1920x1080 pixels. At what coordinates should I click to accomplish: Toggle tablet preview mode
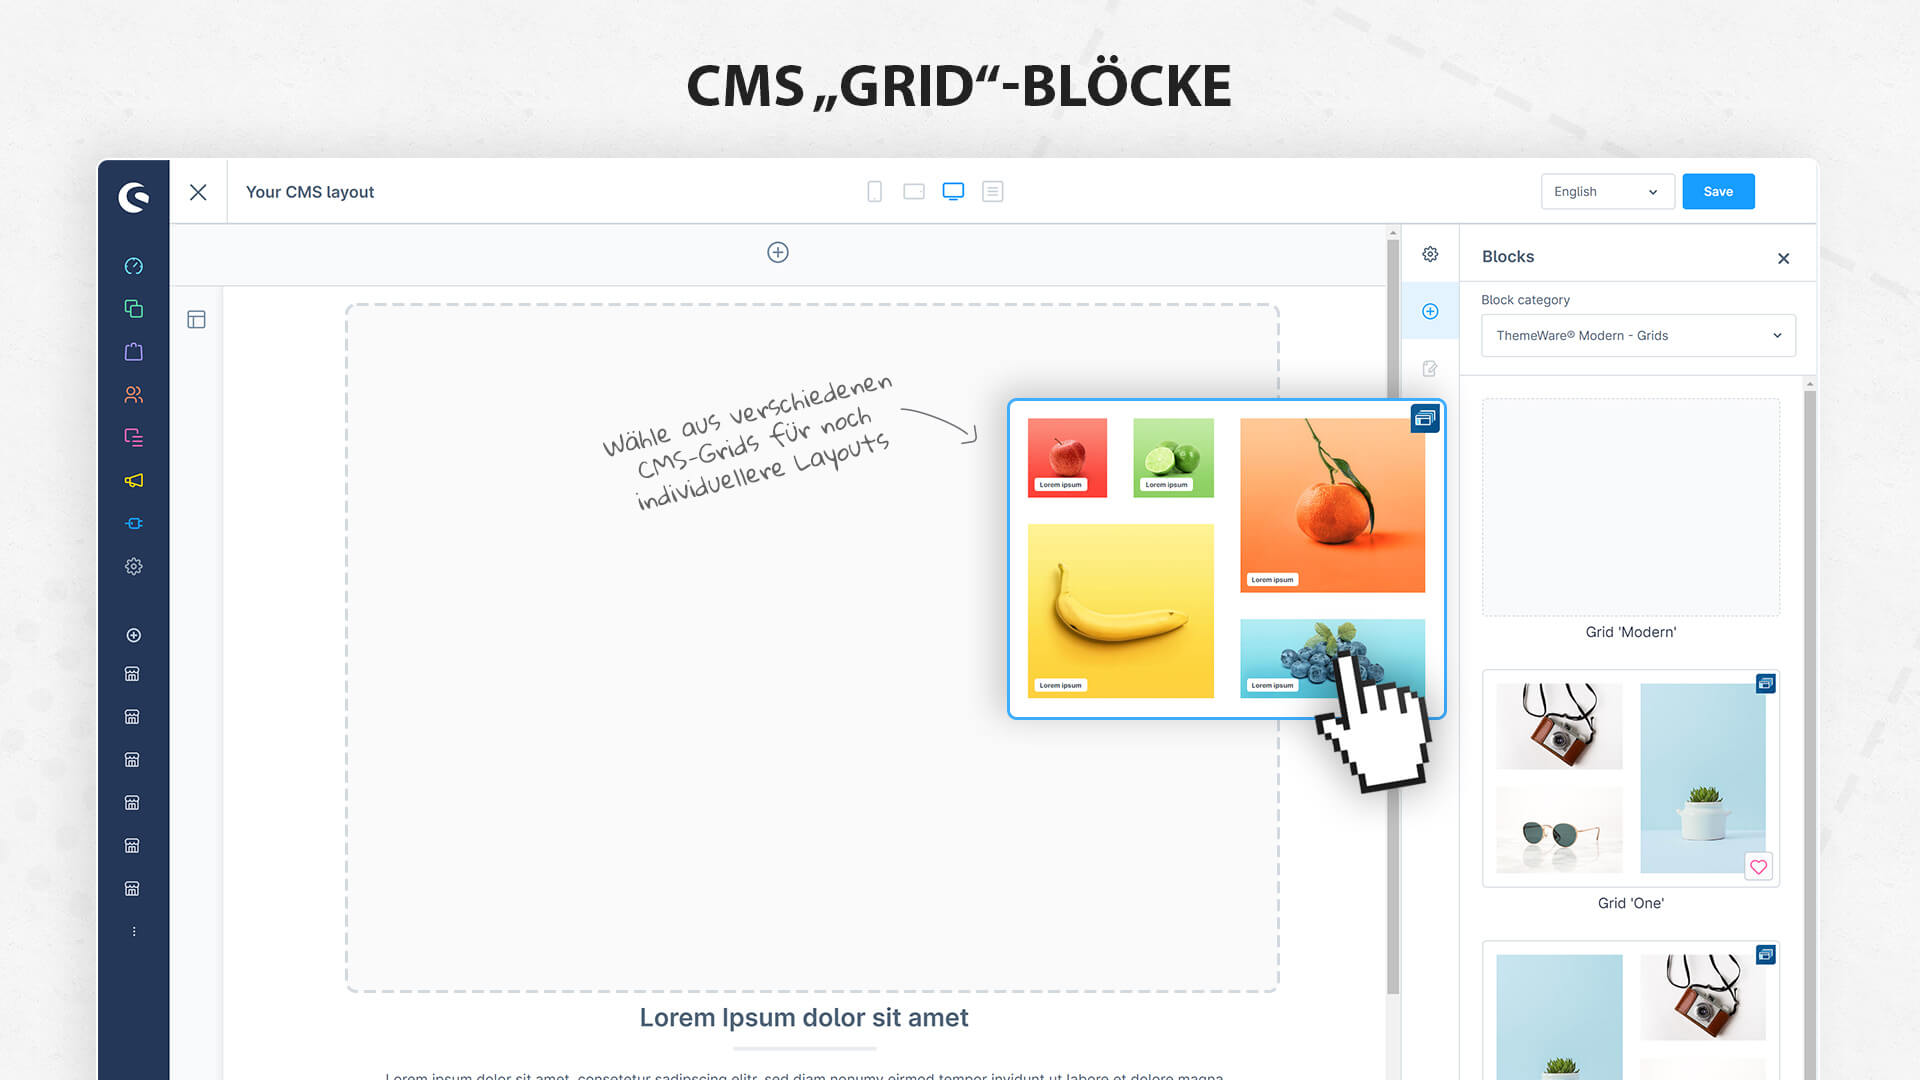click(914, 191)
